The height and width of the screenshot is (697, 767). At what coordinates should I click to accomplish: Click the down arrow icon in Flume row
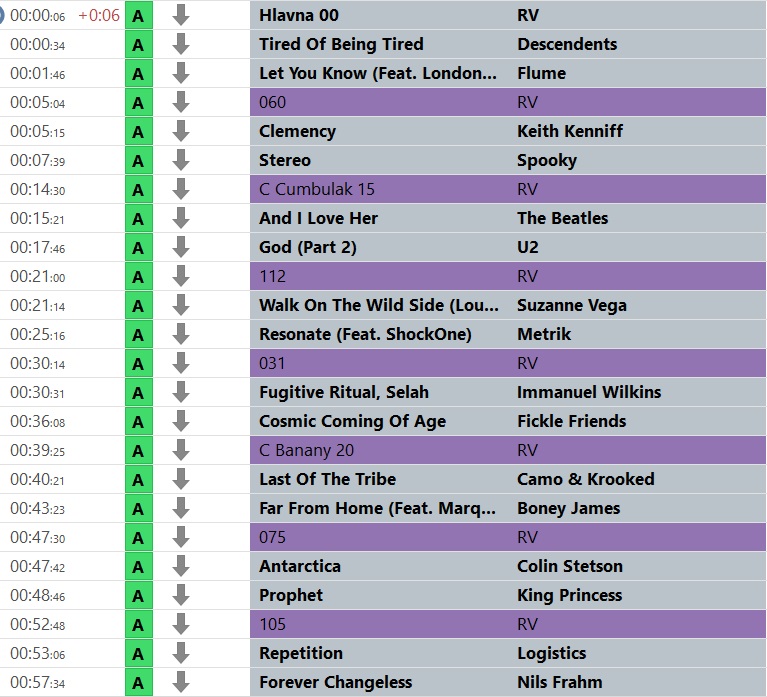tap(180, 73)
